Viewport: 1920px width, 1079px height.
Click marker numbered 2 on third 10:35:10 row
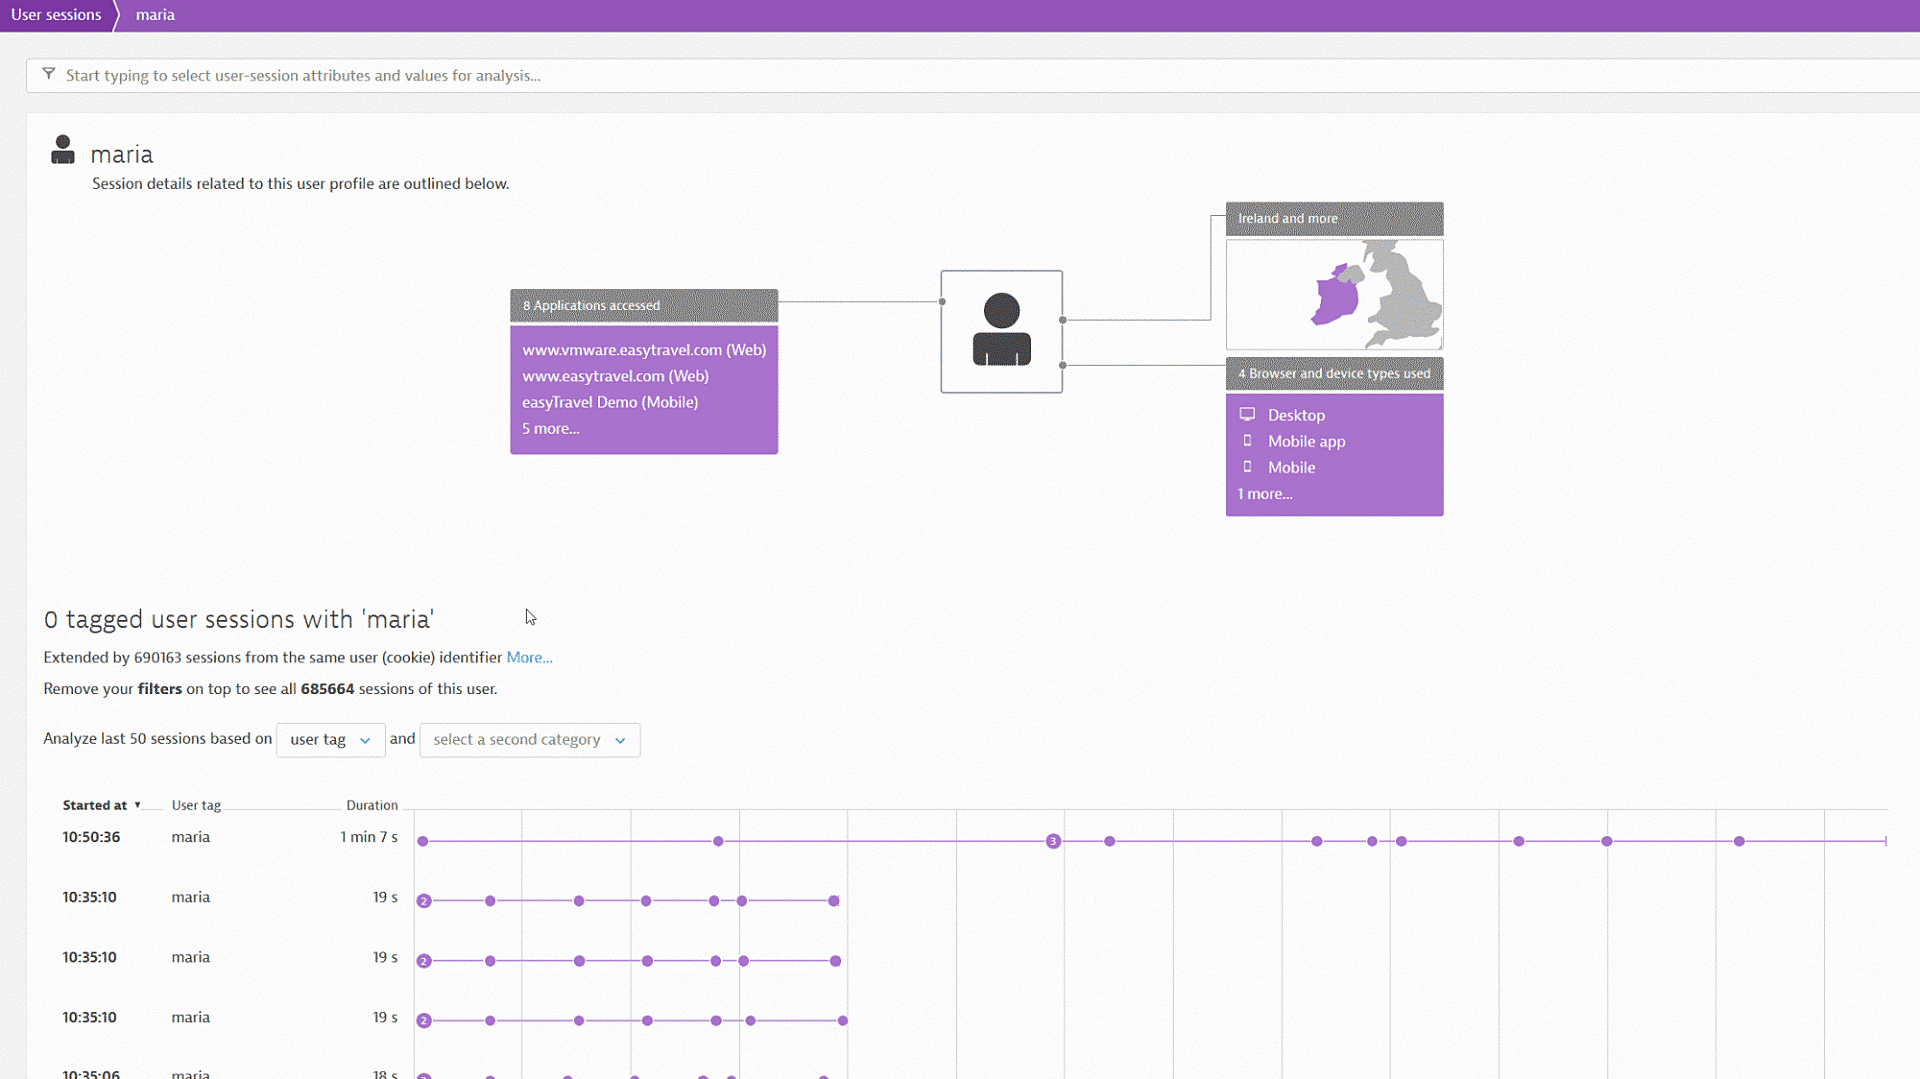tap(424, 1021)
